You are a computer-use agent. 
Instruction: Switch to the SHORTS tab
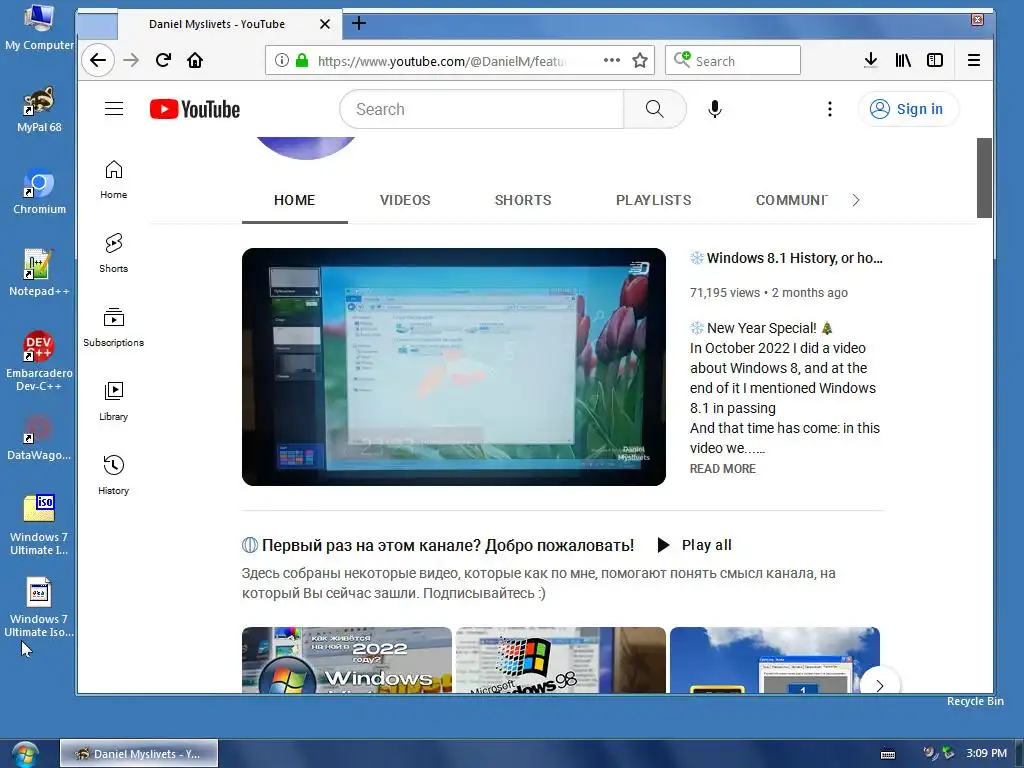(x=523, y=200)
